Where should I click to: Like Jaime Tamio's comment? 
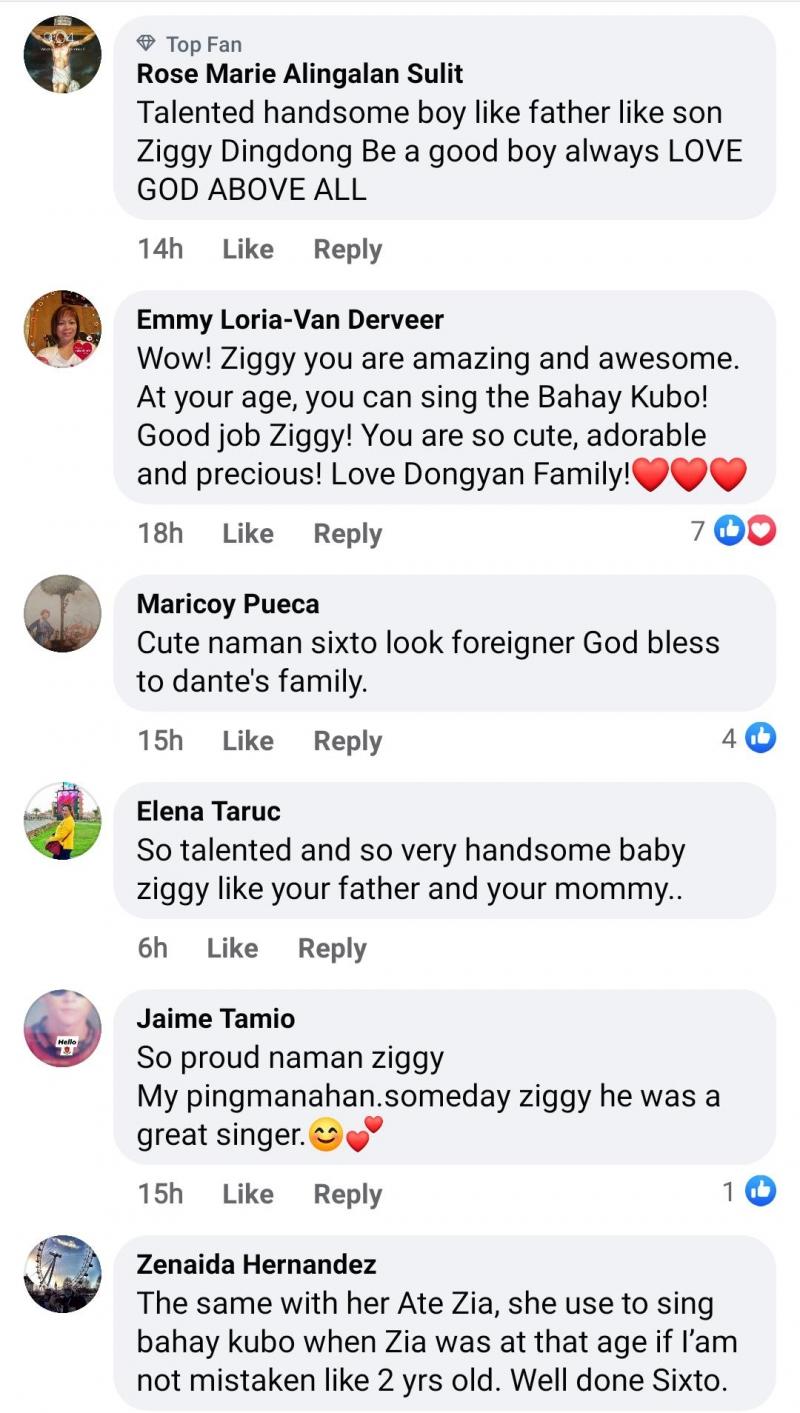[x=248, y=1194]
